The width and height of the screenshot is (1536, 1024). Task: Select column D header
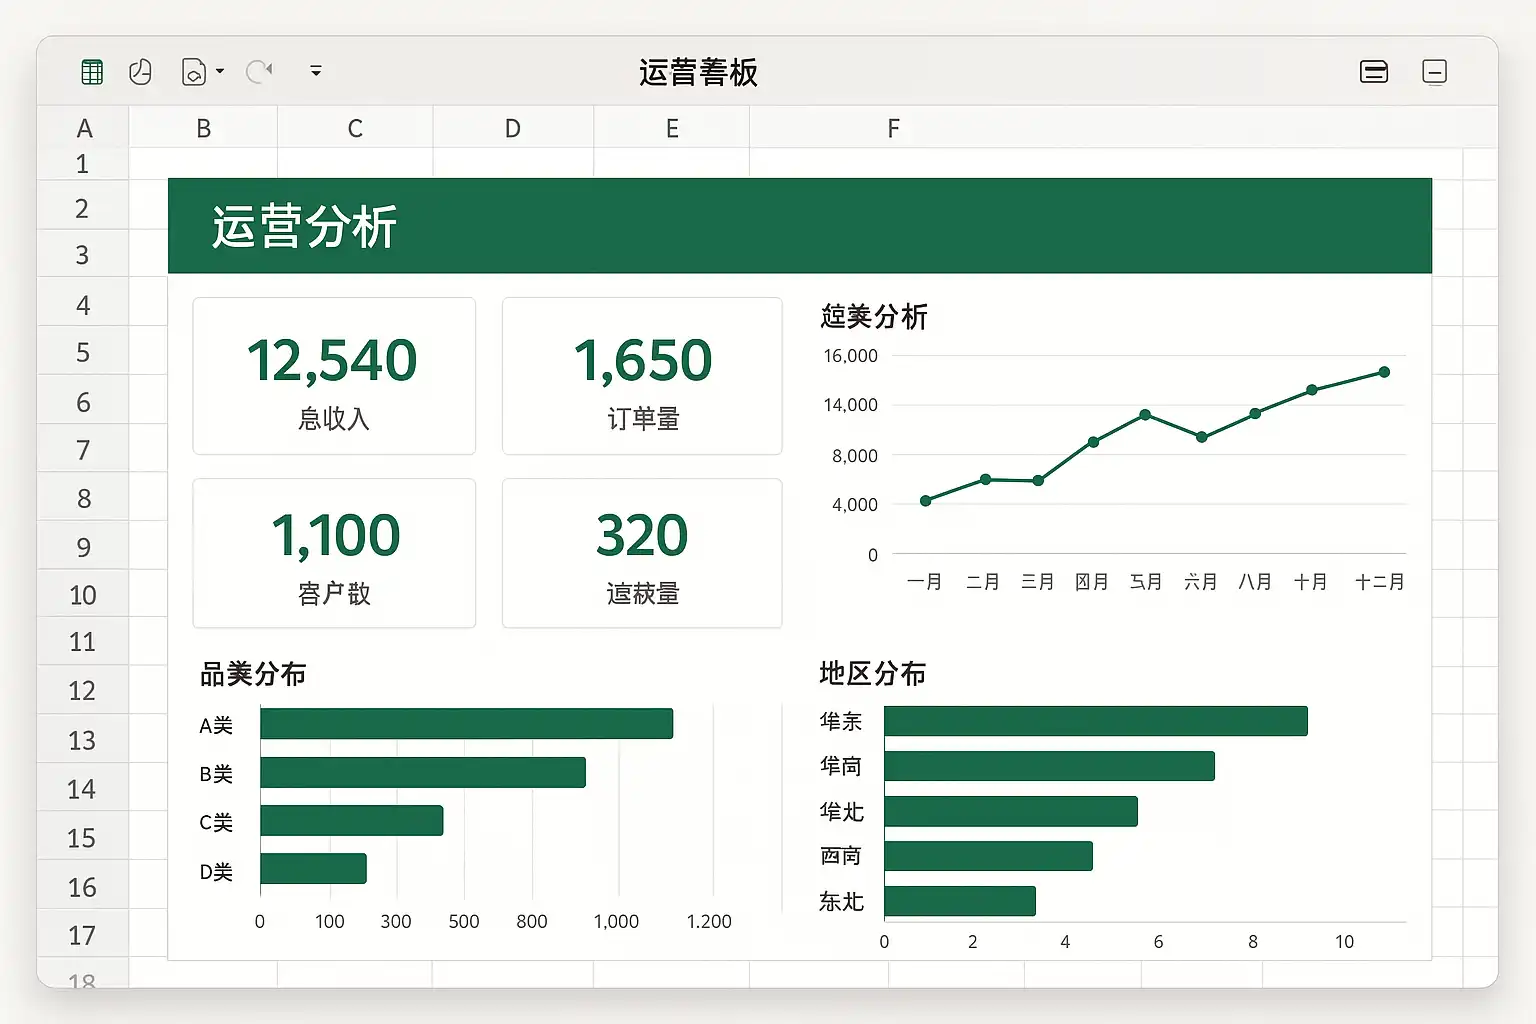[x=512, y=129]
